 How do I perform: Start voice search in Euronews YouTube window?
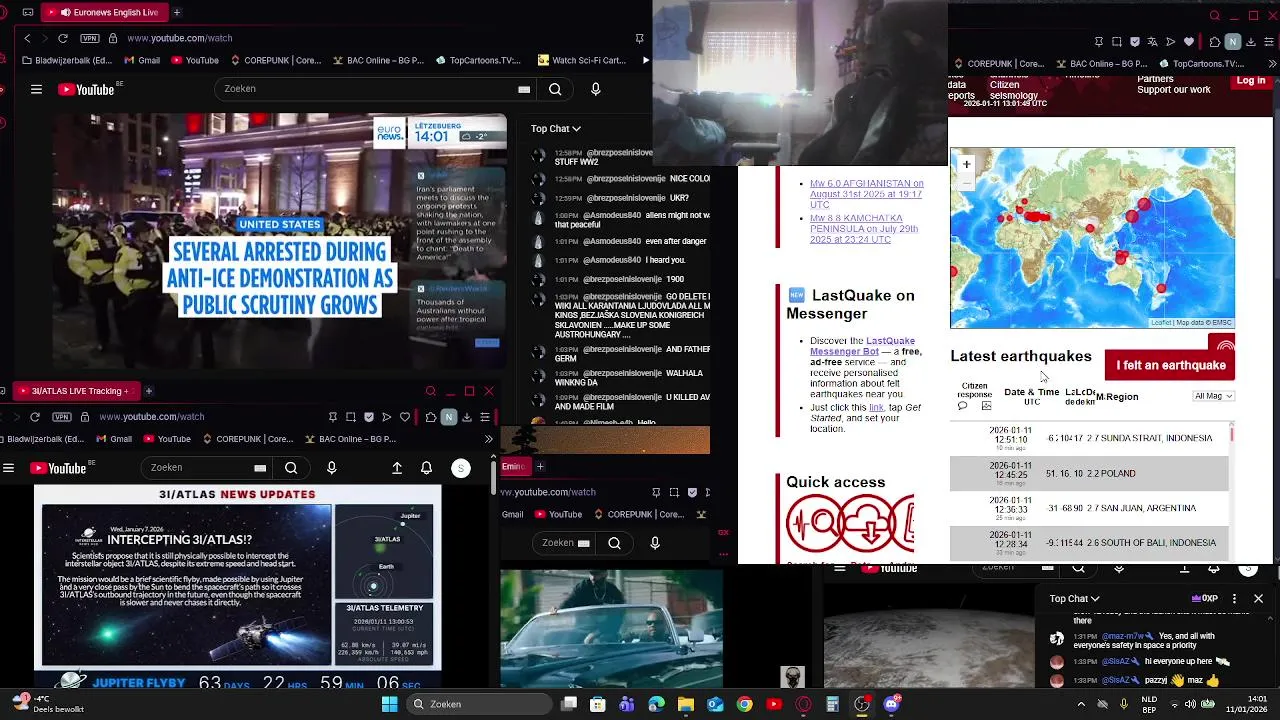596,89
